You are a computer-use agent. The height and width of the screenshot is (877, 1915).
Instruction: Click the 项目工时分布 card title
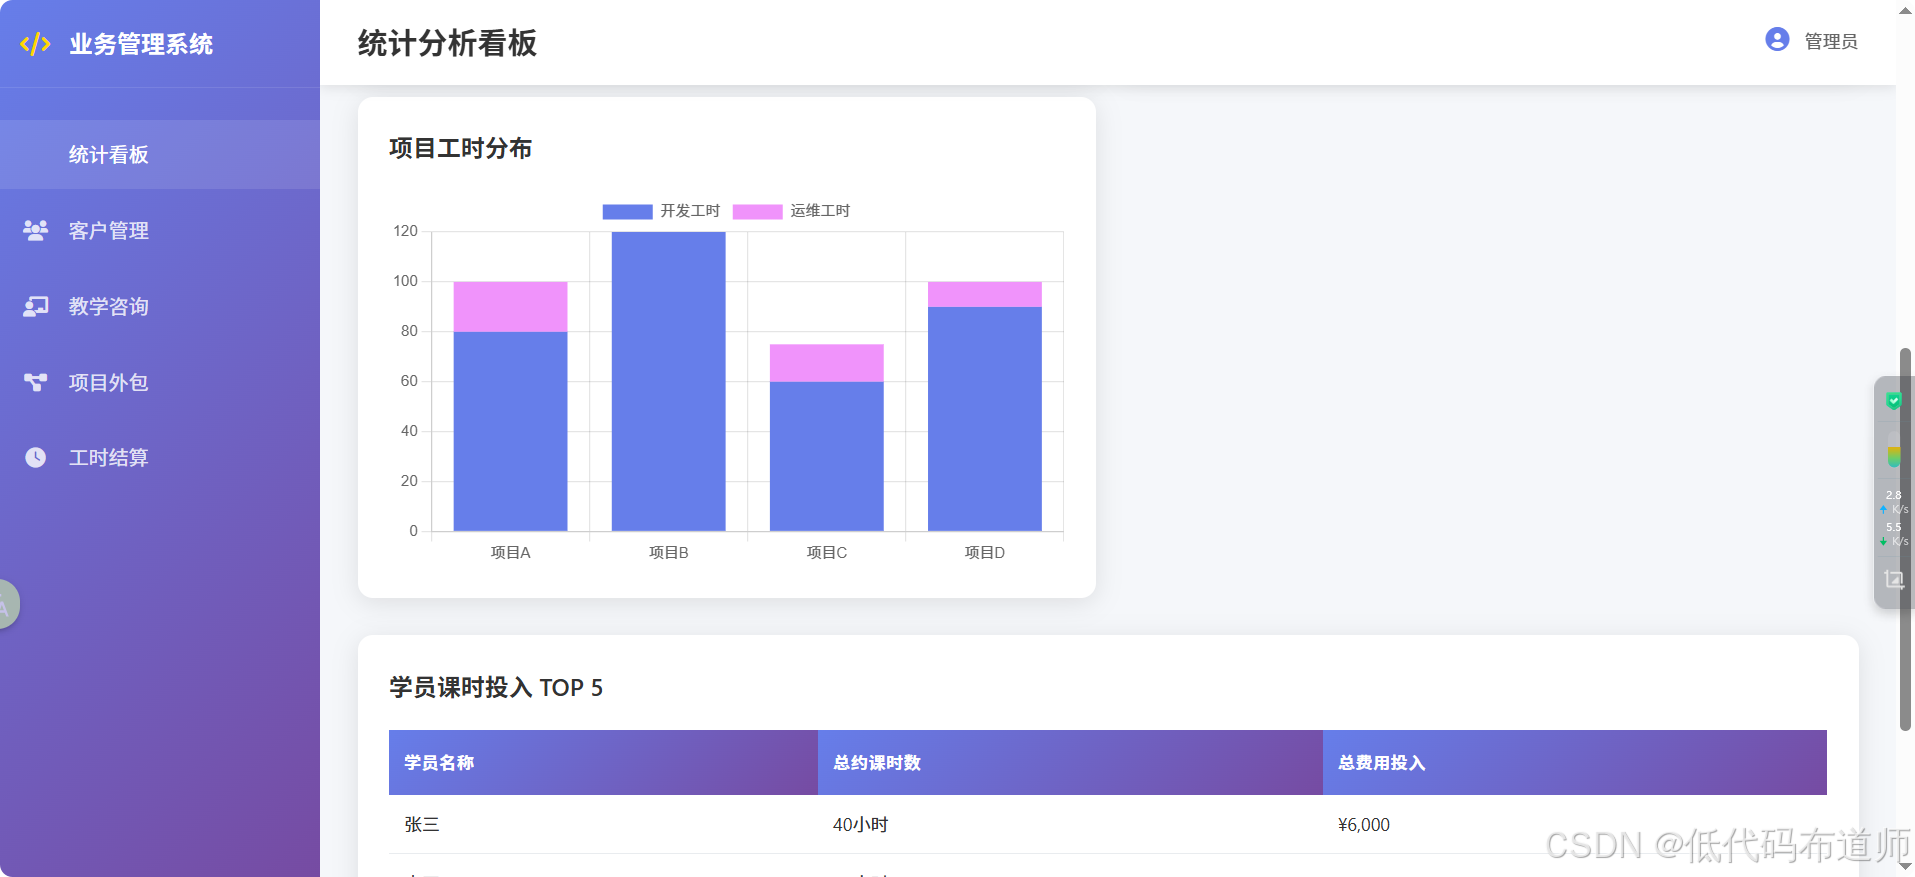pyautogui.click(x=460, y=148)
